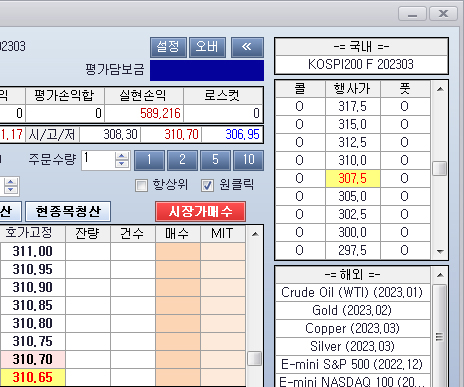This screenshot has height=387, width=464.
Task: Select Gold (2023.02) overseas item
Action: (353, 311)
